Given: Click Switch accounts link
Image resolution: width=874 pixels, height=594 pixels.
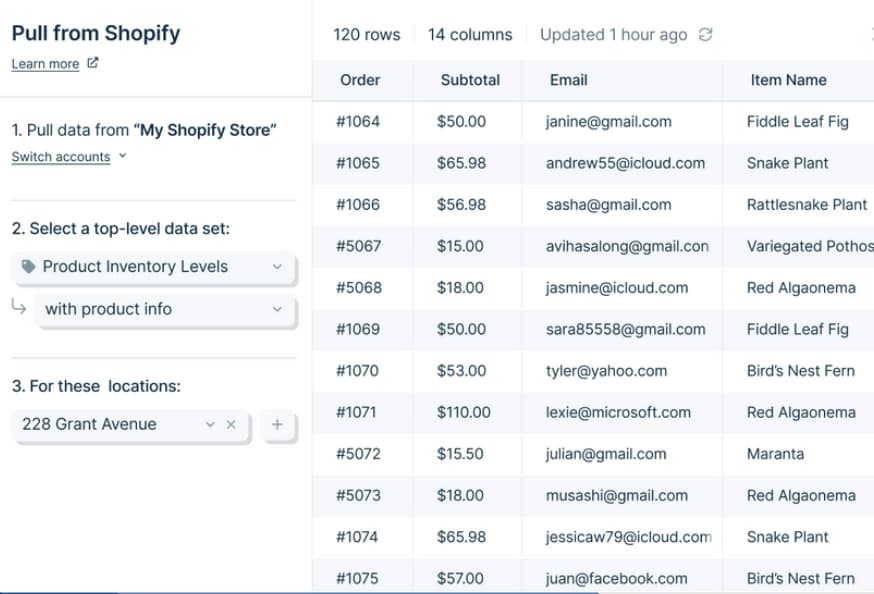Looking at the screenshot, I should point(61,157).
